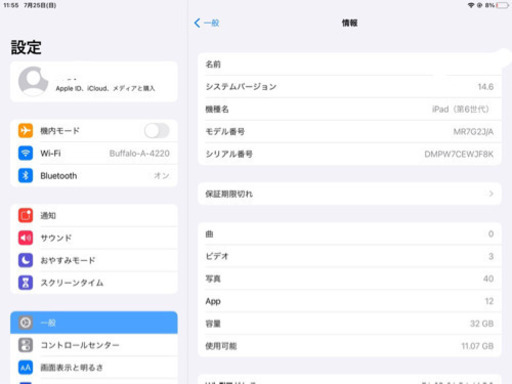Image resolution: width=512 pixels, height=384 pixels.
Task: Open おやすみモード in the sidebar
Action: pos(68,260)
